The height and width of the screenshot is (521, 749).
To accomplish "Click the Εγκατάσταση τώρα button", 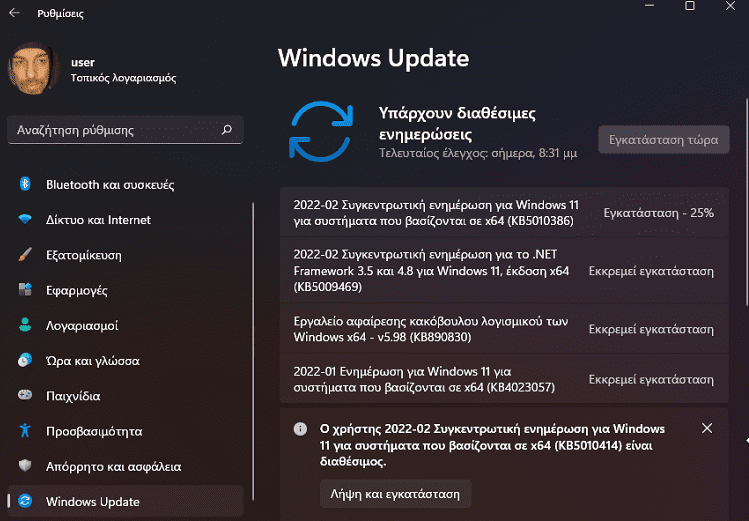I will 663,139.
